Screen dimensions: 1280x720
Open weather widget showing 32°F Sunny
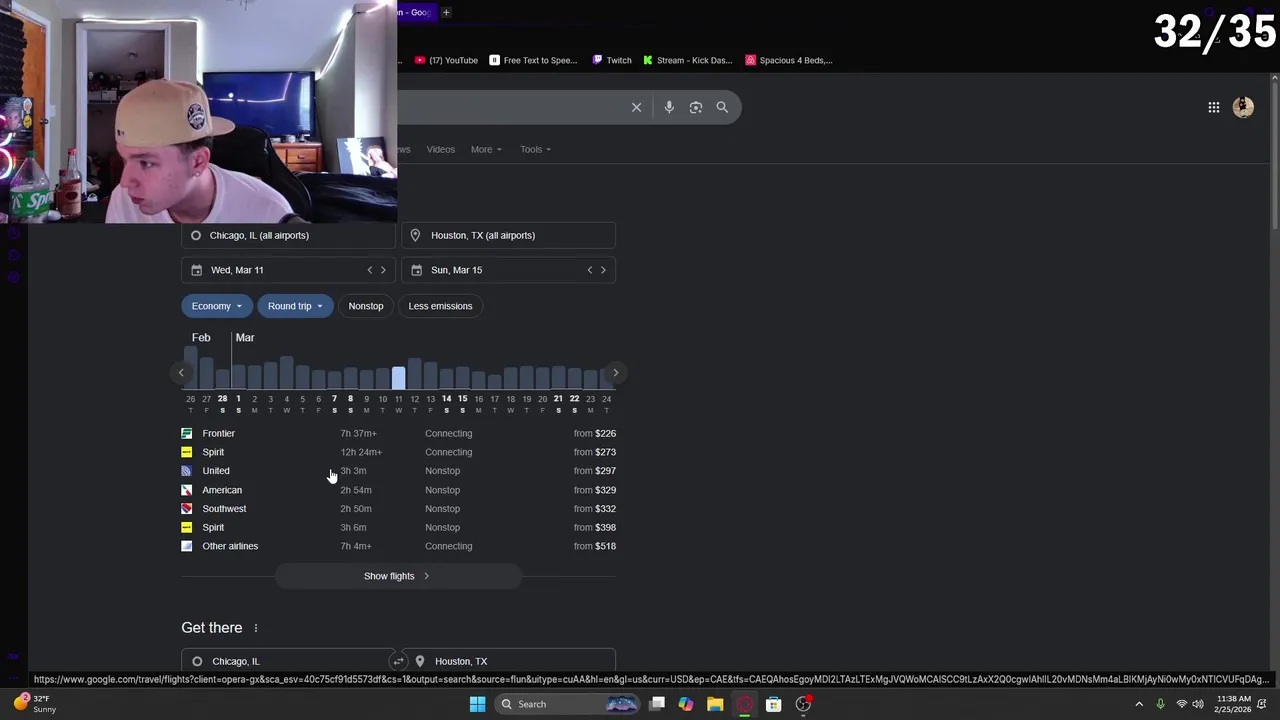(x=36, y=704)
